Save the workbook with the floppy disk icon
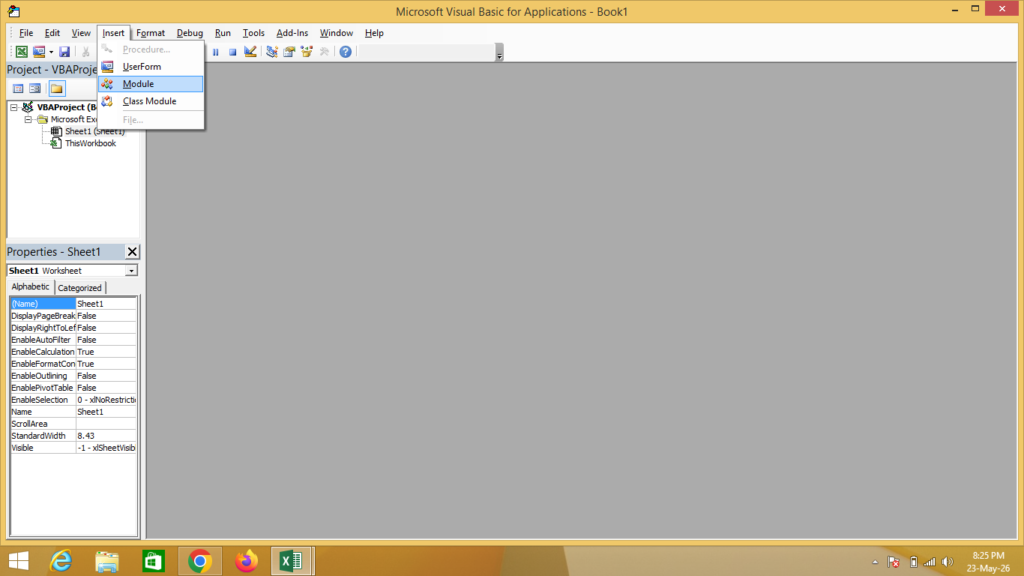 (x=64, y=52)
